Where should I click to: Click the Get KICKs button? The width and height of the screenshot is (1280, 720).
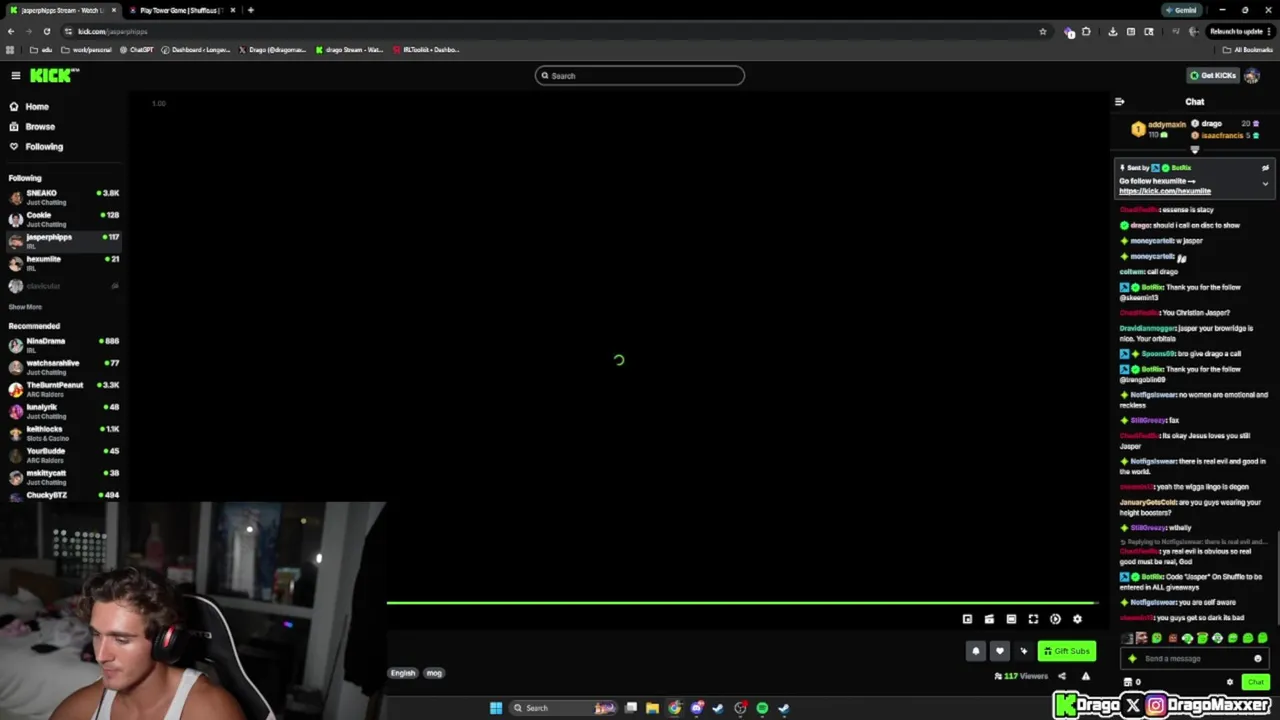coord(1212,76)
